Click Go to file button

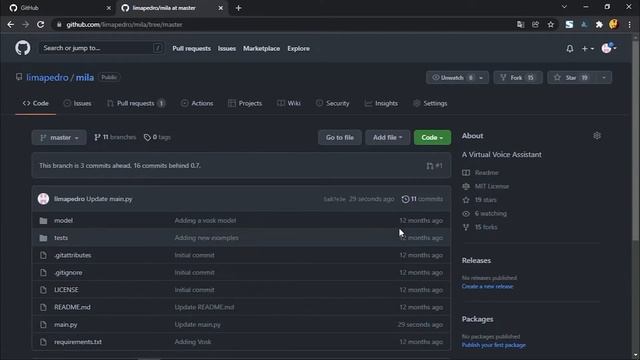[x=340, y=138]
